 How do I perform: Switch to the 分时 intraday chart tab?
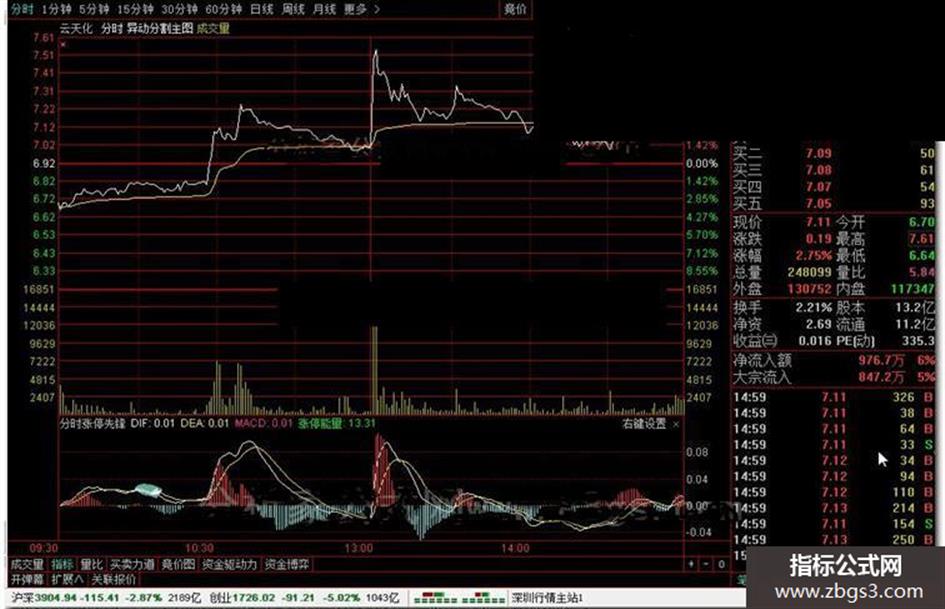click(x=22, y=10)
